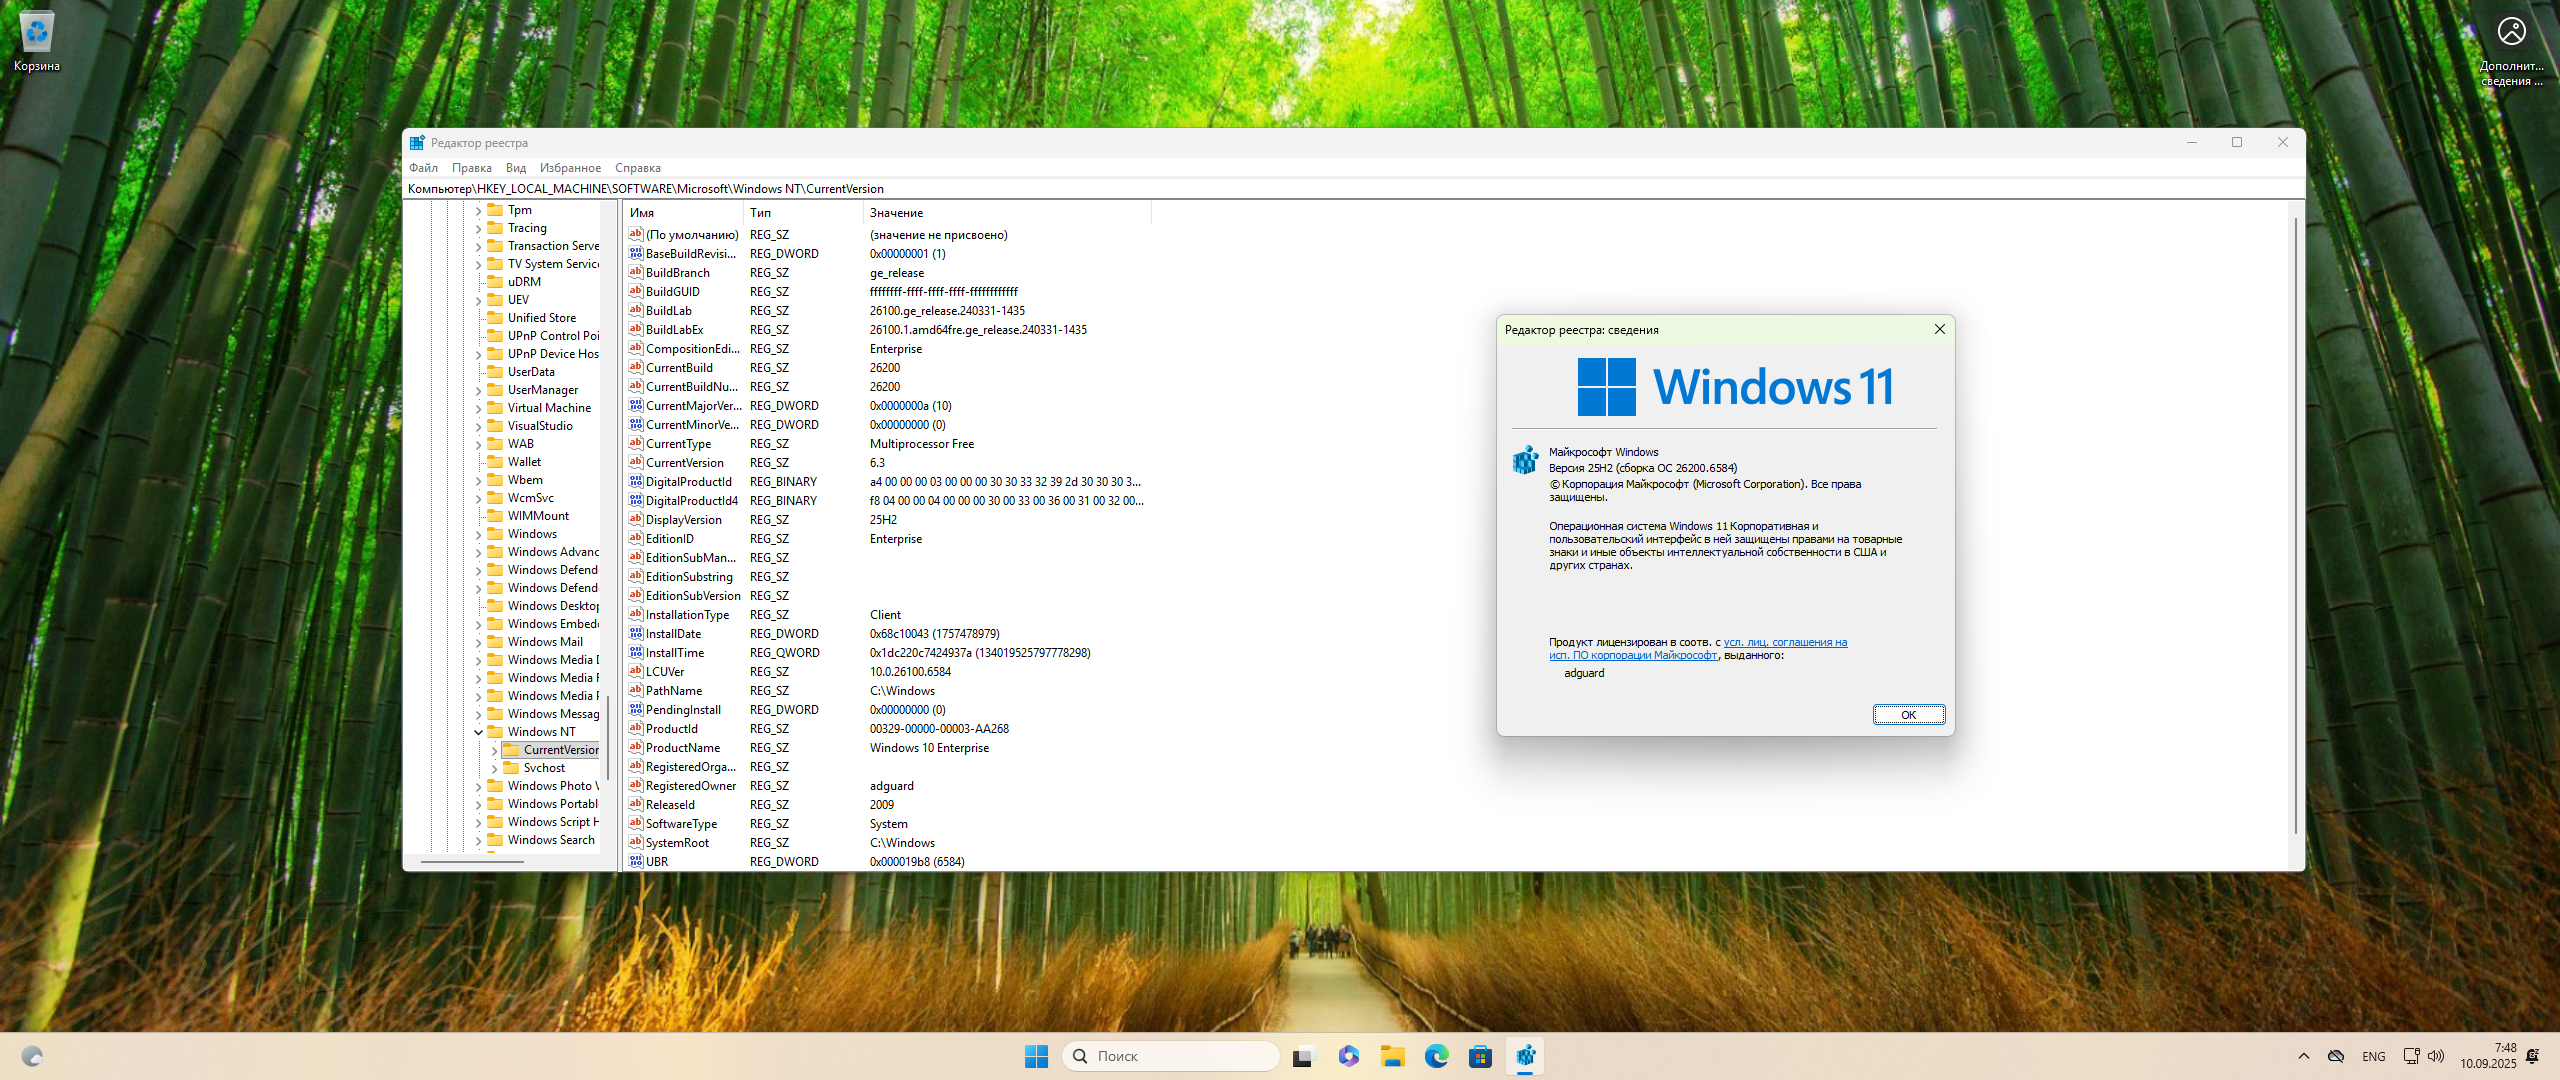
Task: Select the Unified Store tree item
Action: (541, 318)
